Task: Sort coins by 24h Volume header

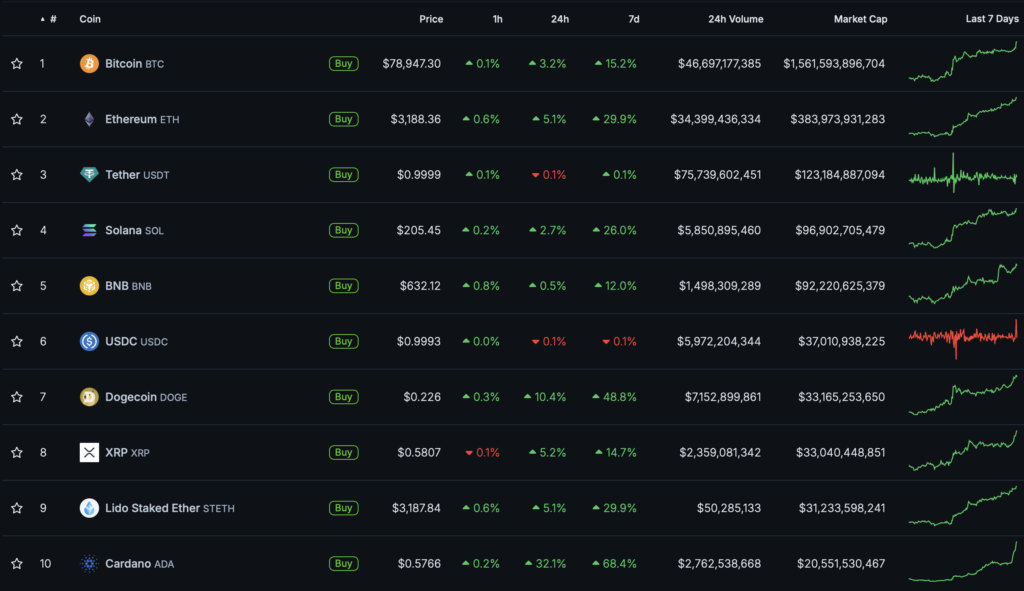Action: pos(735,19)
